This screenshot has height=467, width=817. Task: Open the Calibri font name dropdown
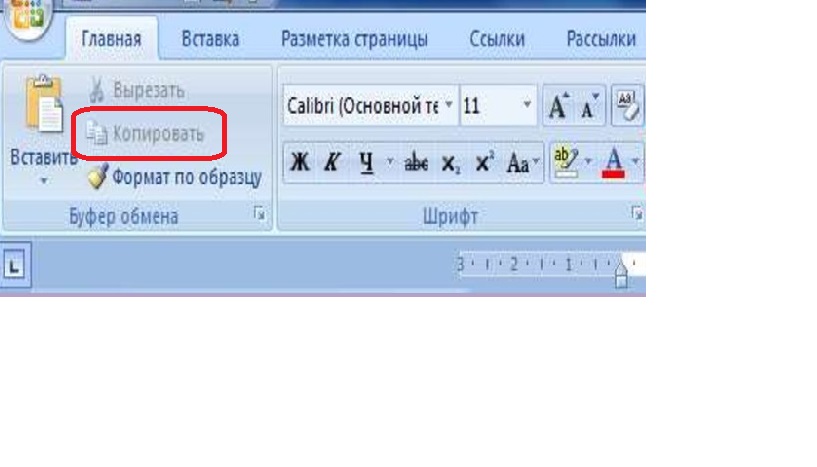tap(449, 106)
